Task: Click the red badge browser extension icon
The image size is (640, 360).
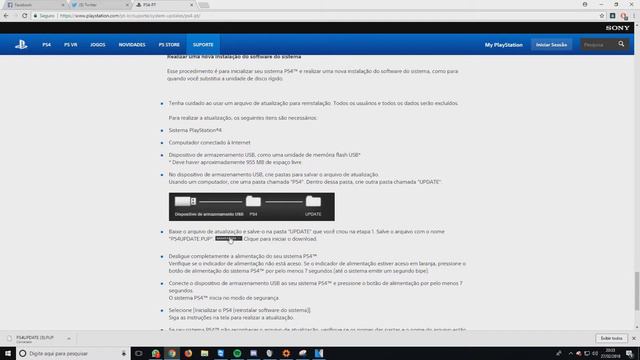Action: [624, 16]
